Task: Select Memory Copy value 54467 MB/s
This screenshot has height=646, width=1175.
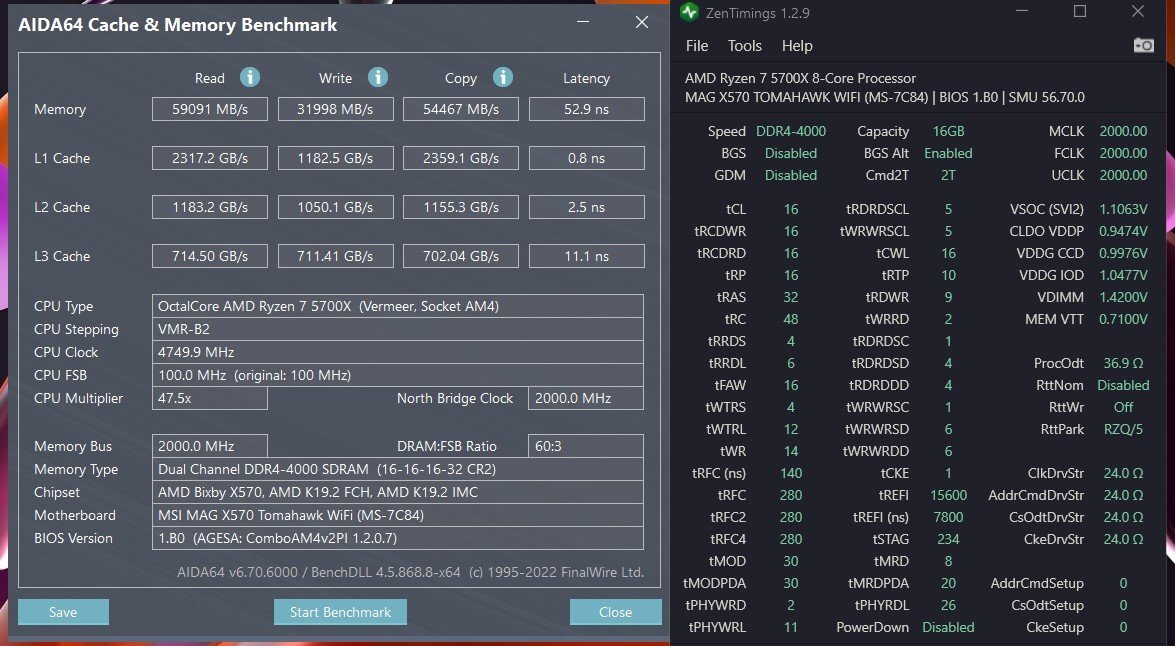Action: click(x=461, y=109)
